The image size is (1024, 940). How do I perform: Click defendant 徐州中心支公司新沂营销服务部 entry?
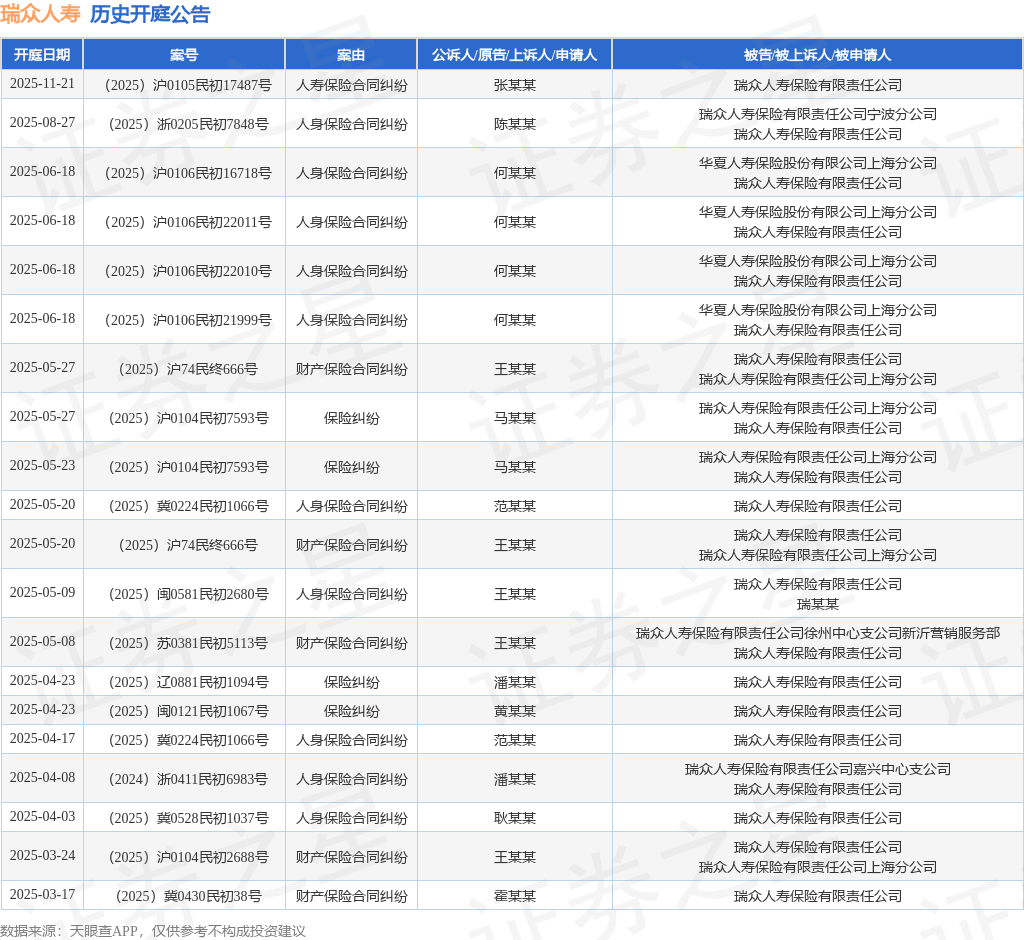(x=818, y=633)
